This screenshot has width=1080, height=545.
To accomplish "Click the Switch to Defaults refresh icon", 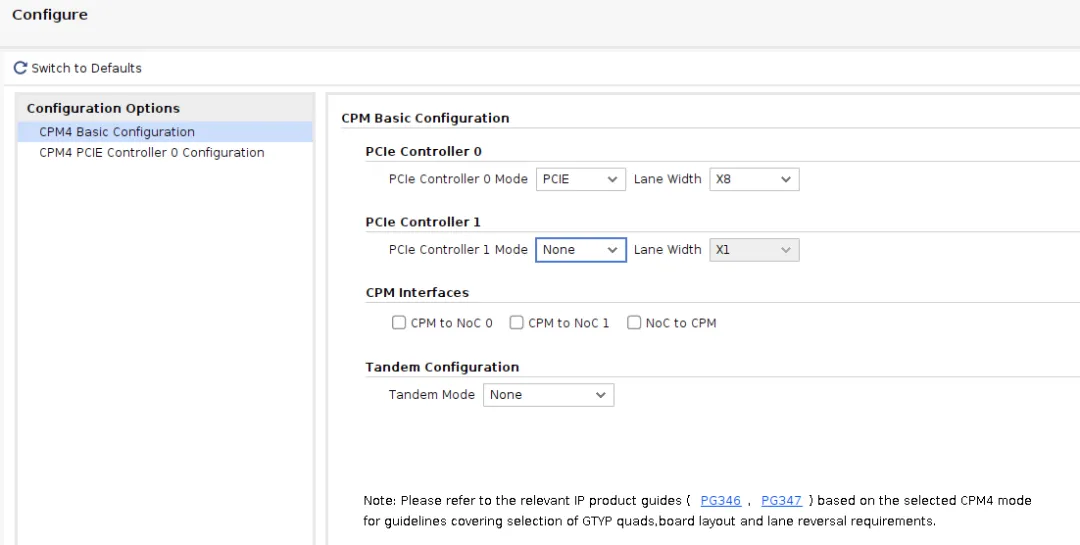I will click(x=20, y=68).
